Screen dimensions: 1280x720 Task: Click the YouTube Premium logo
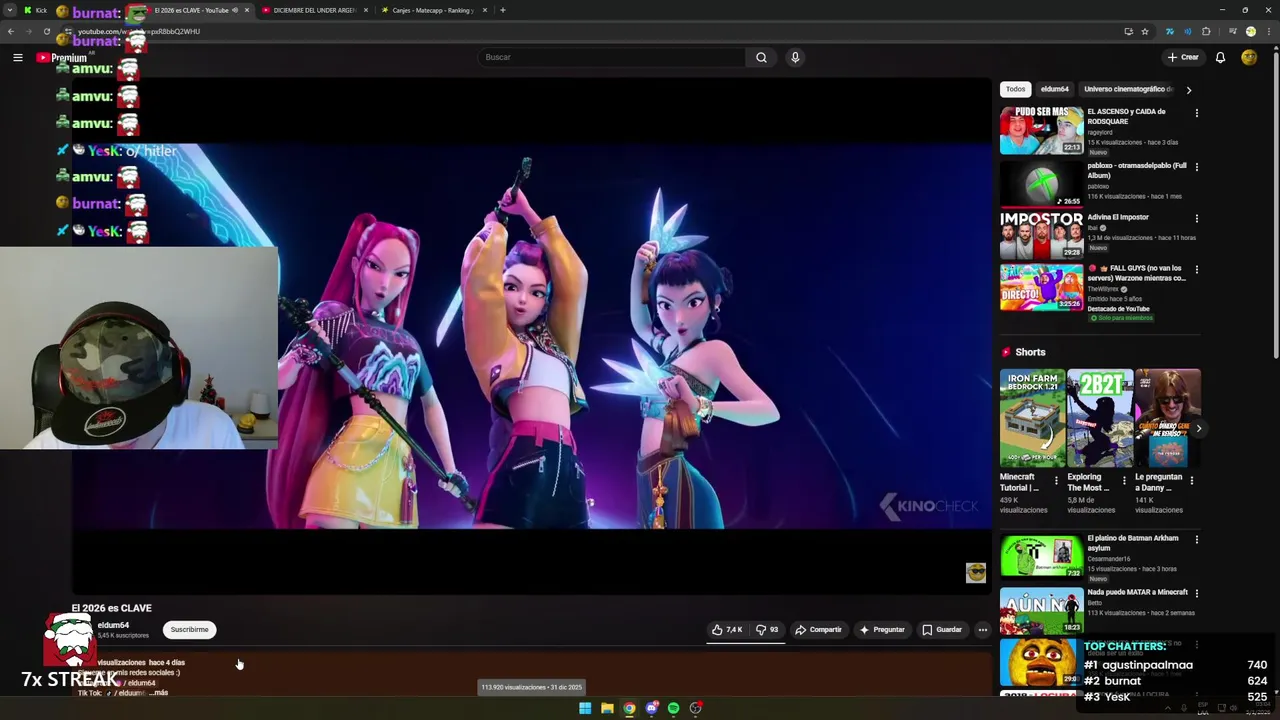(62, 57)
